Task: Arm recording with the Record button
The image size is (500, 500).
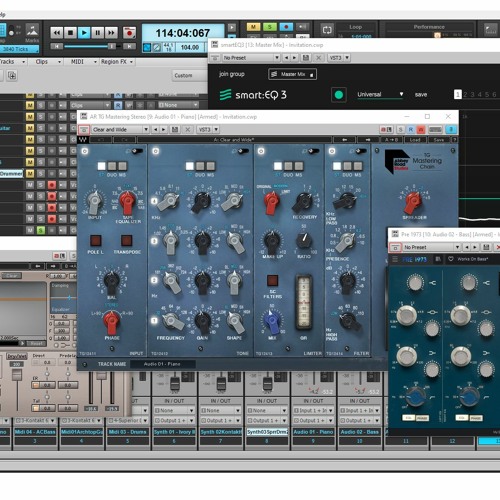Action: click(x=129, y=33)
